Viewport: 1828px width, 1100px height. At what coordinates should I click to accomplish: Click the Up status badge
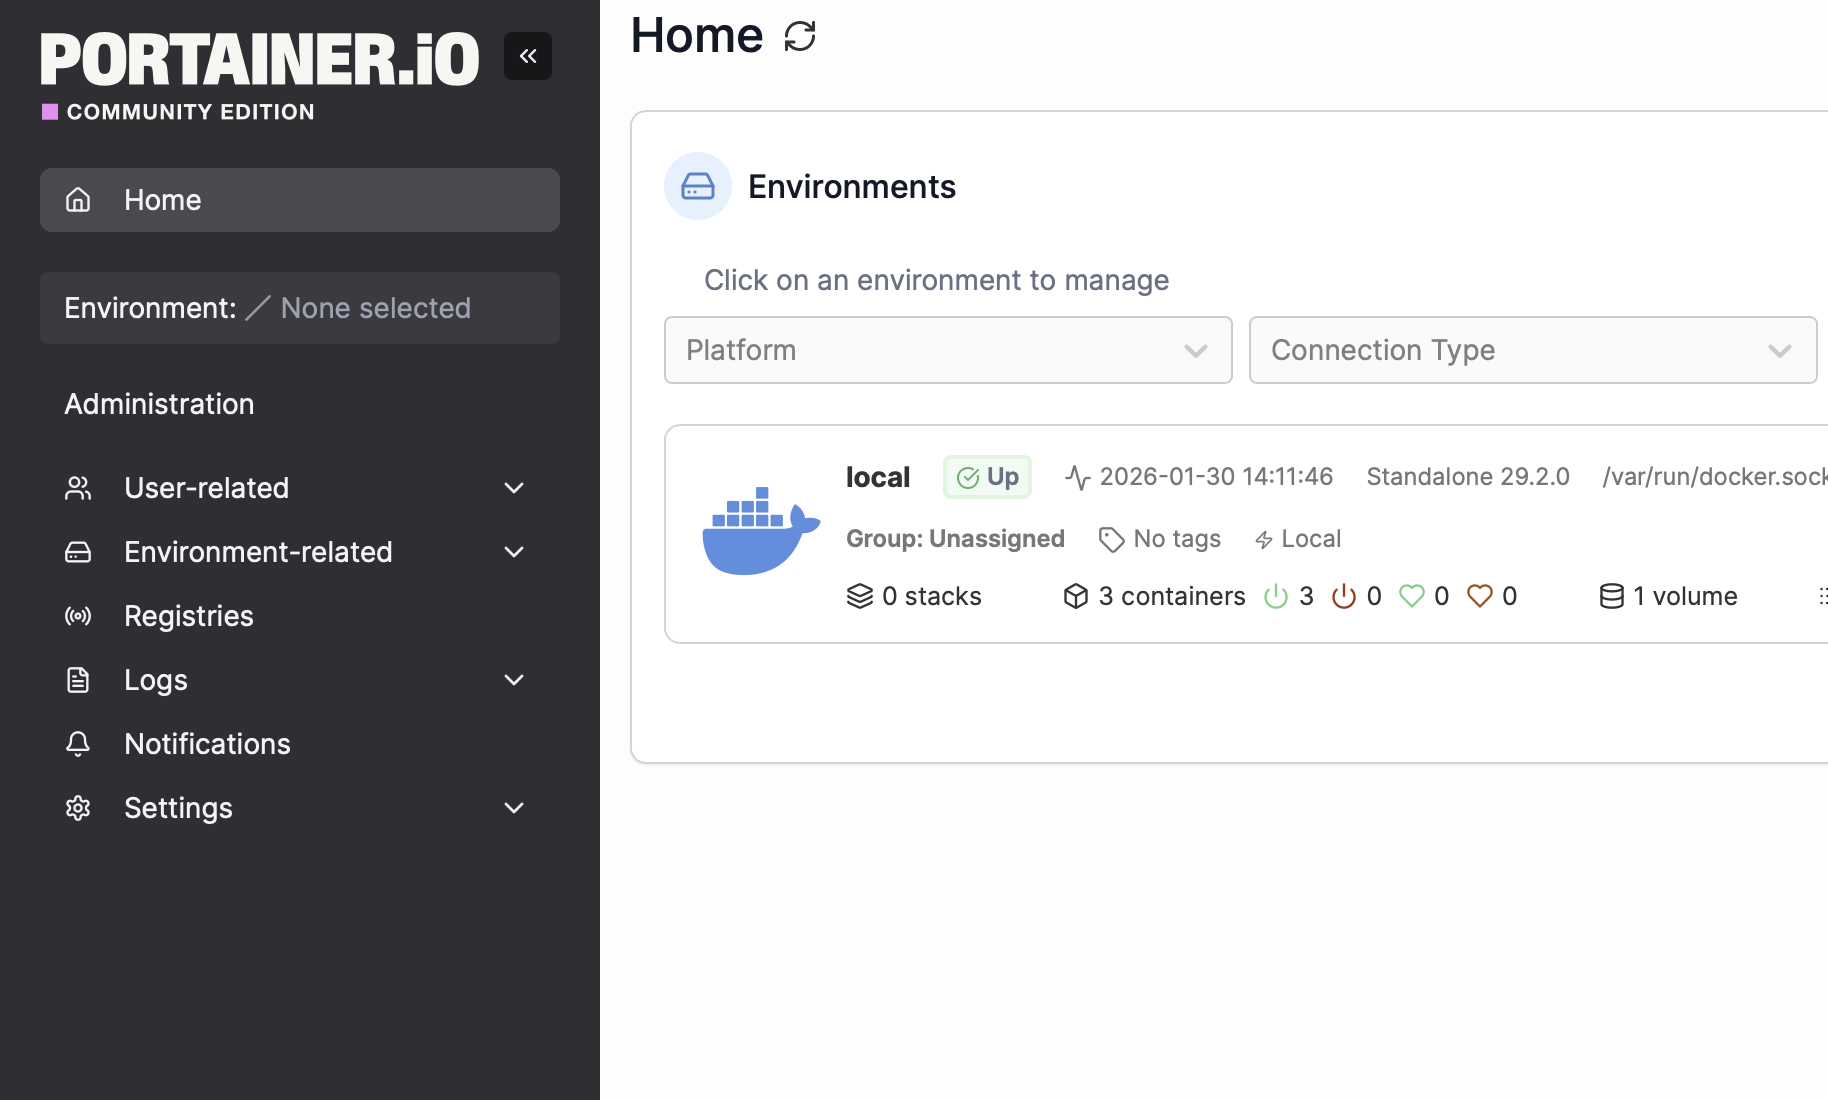coord(988,477)
